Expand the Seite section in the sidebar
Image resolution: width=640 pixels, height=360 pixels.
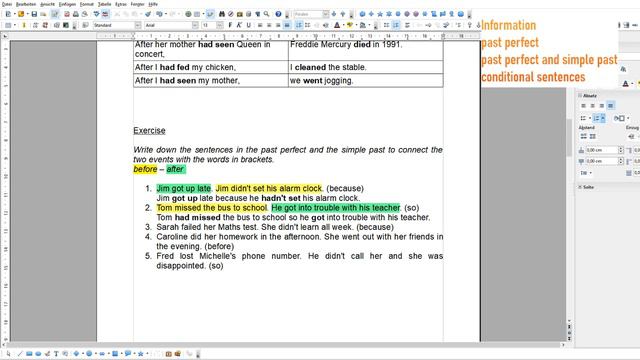point(580,187)
